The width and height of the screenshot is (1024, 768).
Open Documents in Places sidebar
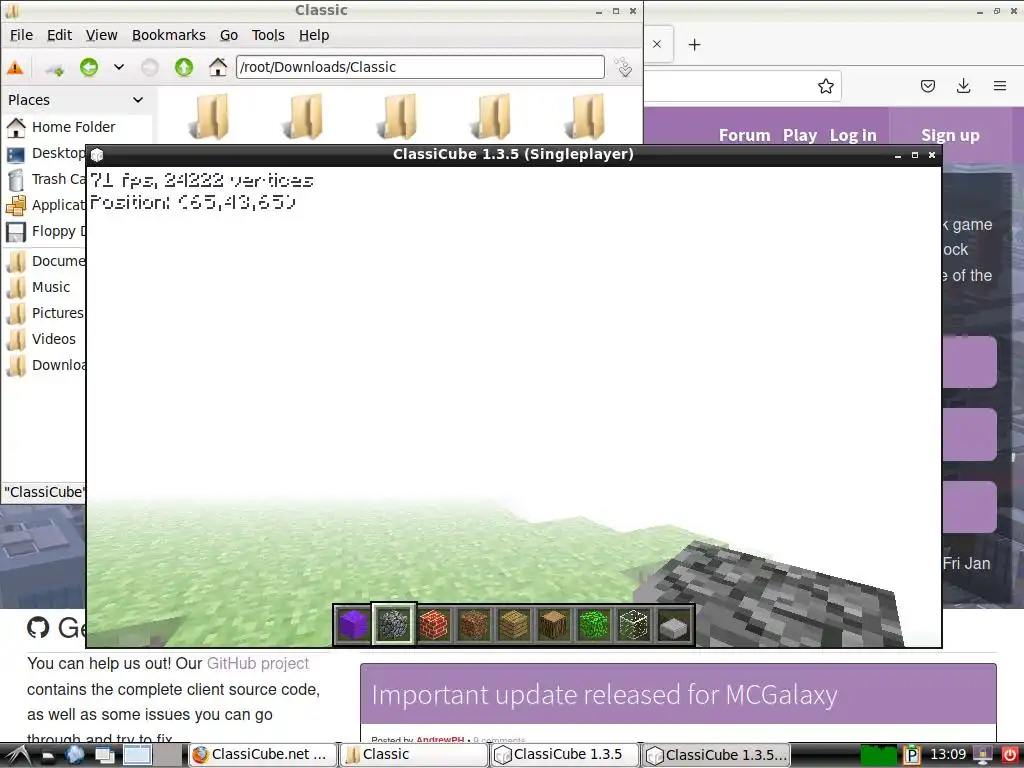click(46, 261)
